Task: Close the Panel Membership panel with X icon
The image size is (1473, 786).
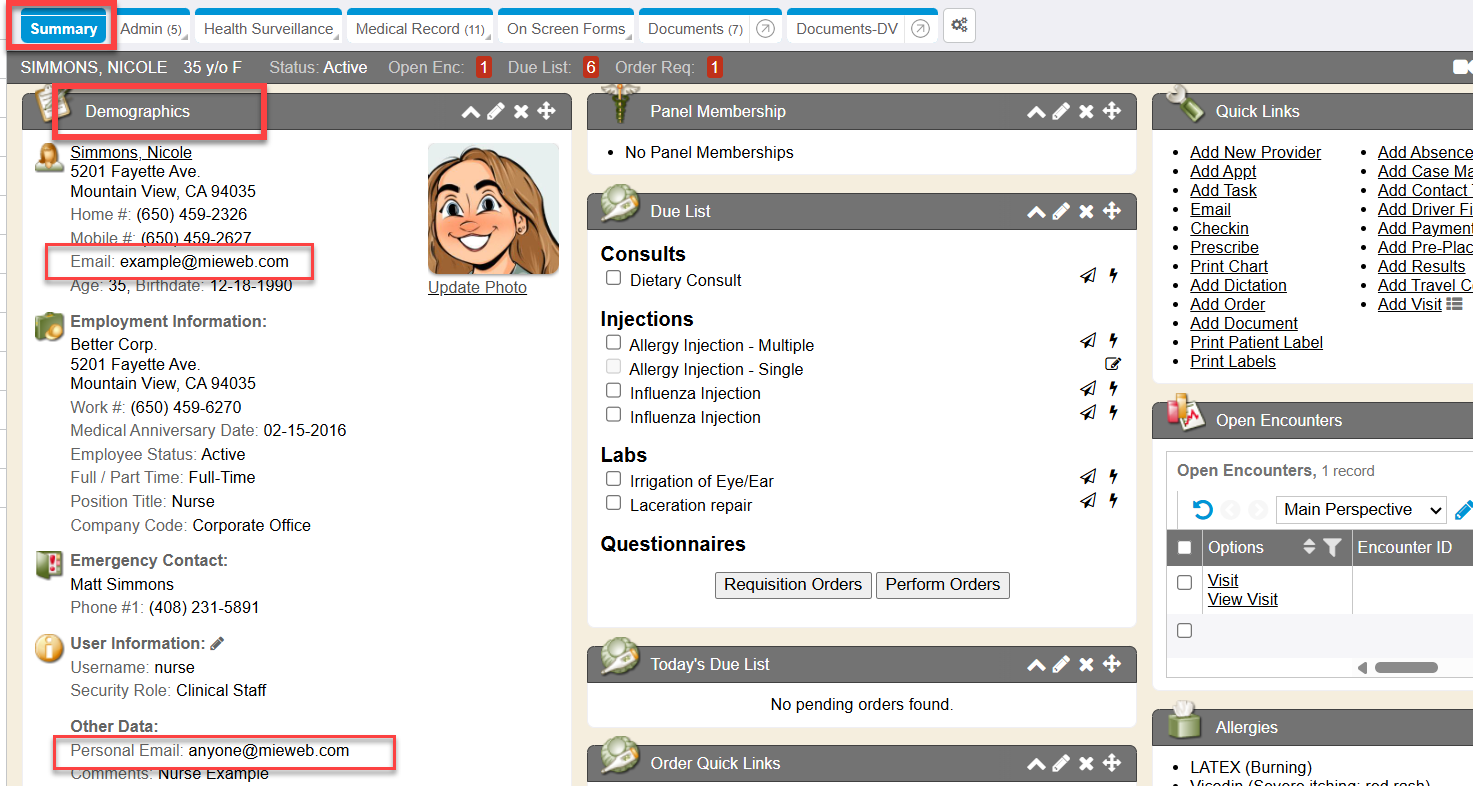Action: tap(1086, 111)
